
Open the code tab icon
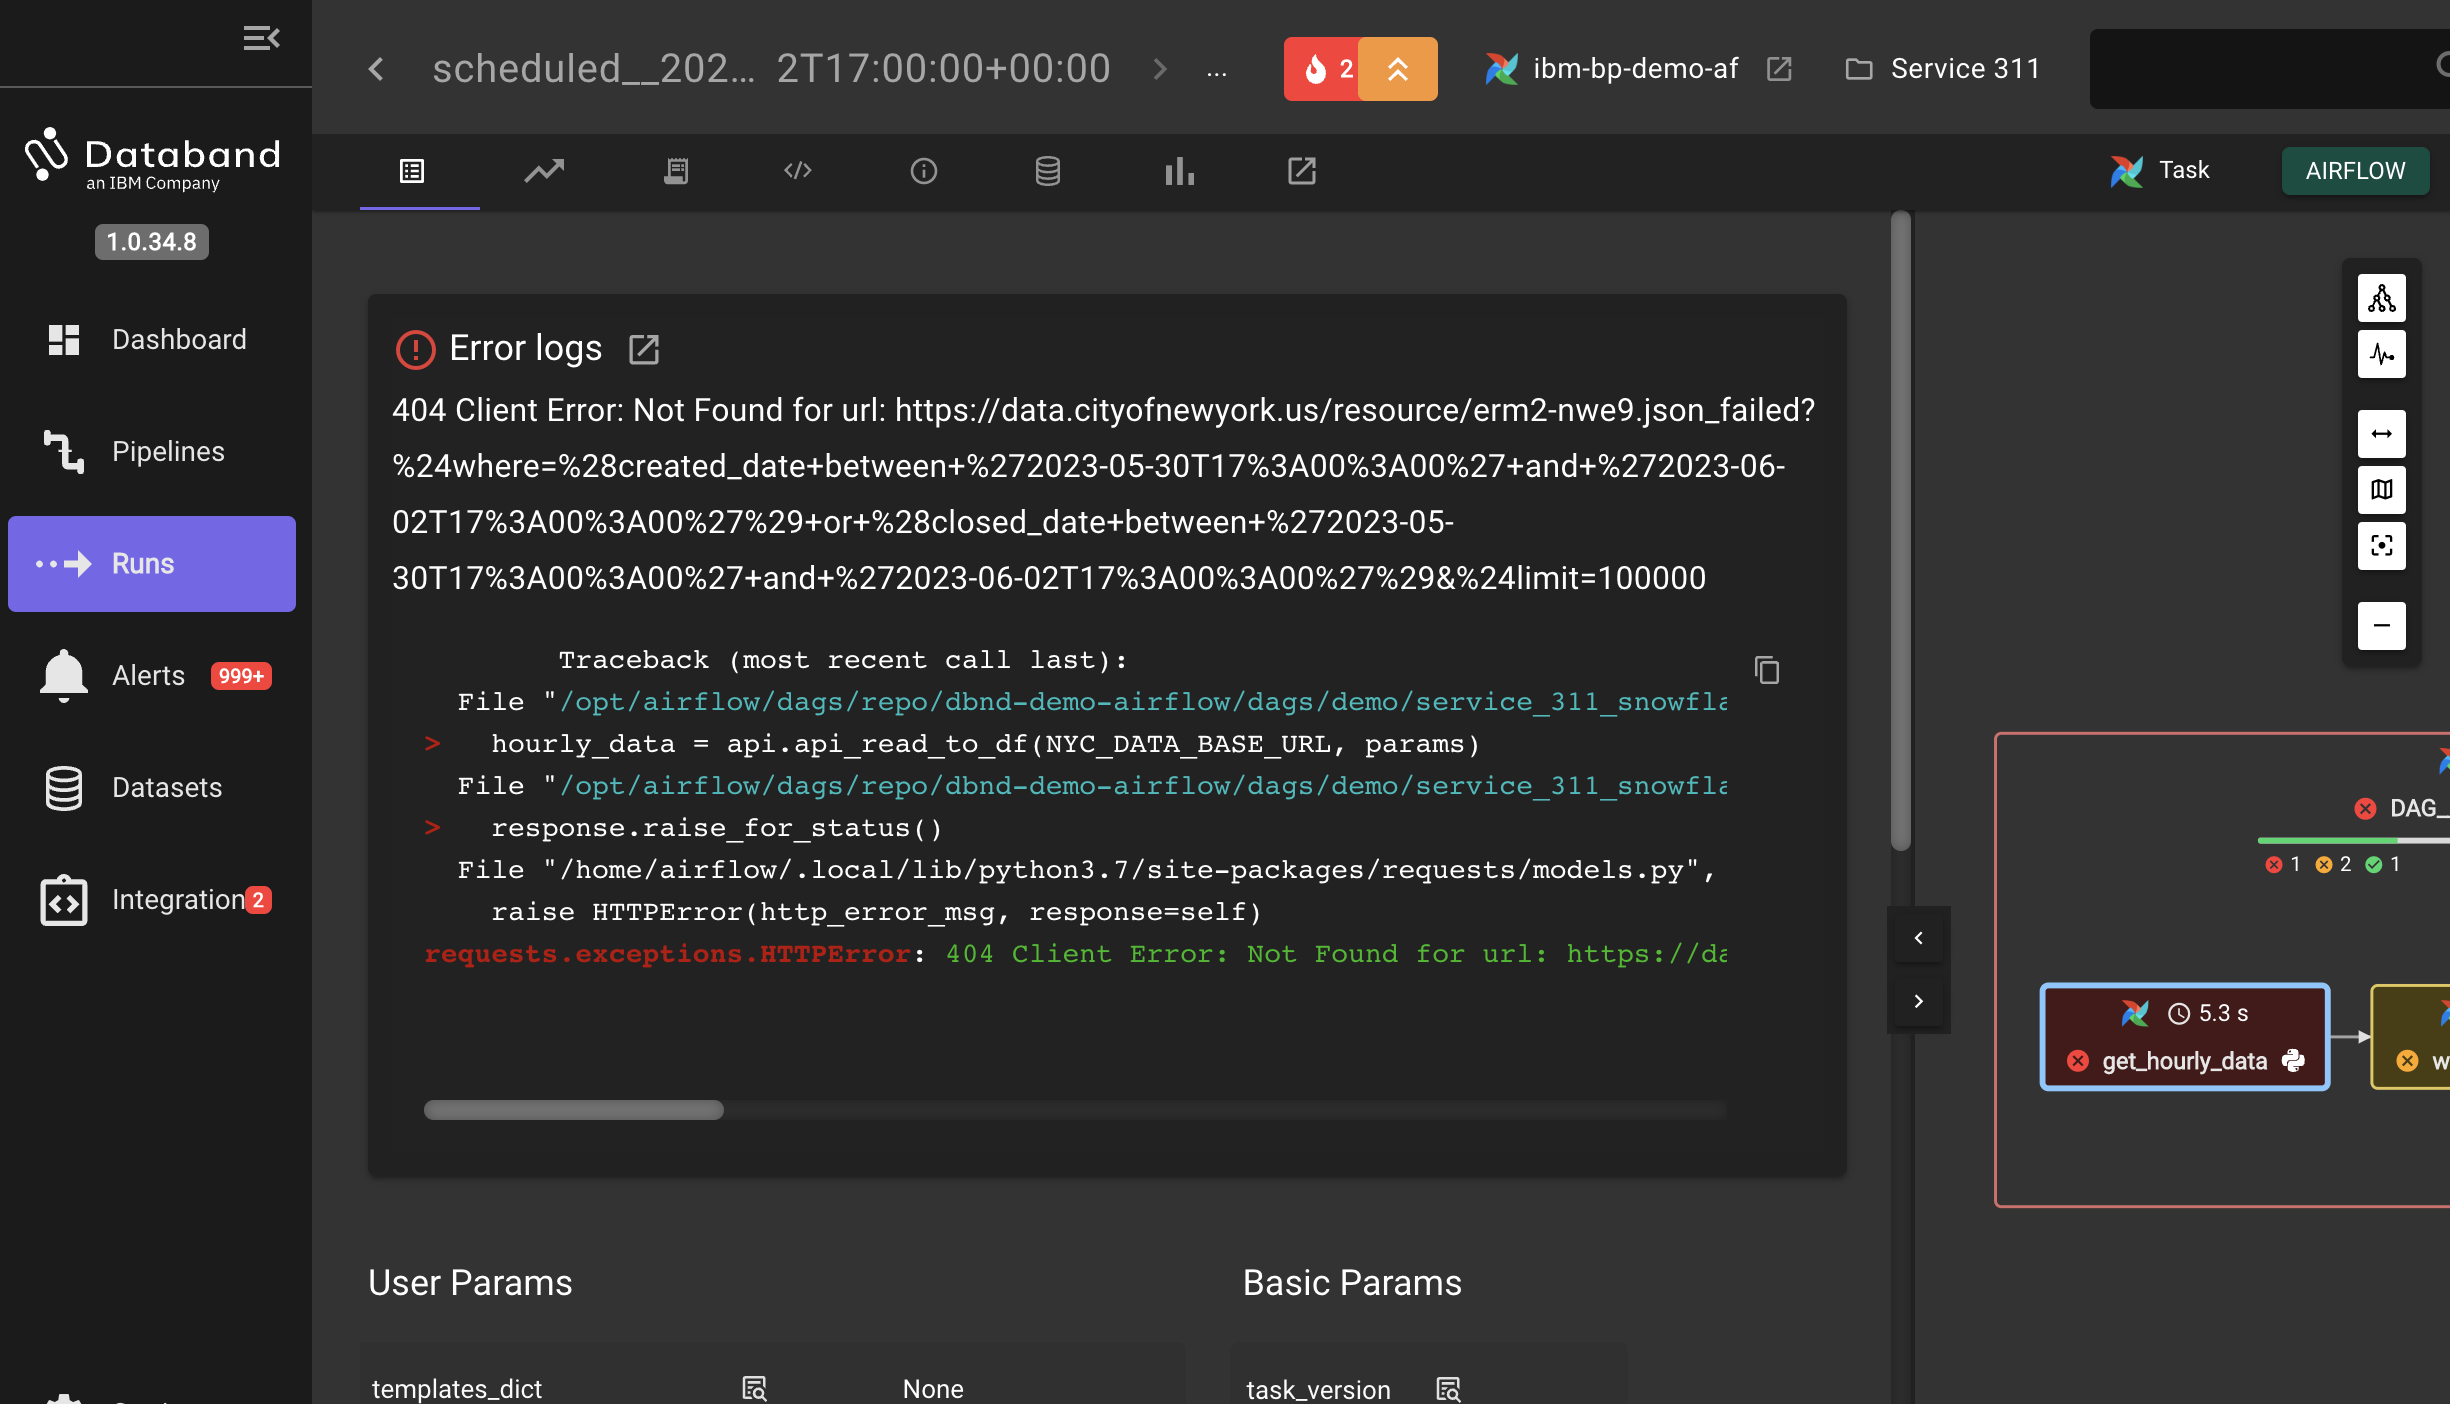[x=797, y=171]
